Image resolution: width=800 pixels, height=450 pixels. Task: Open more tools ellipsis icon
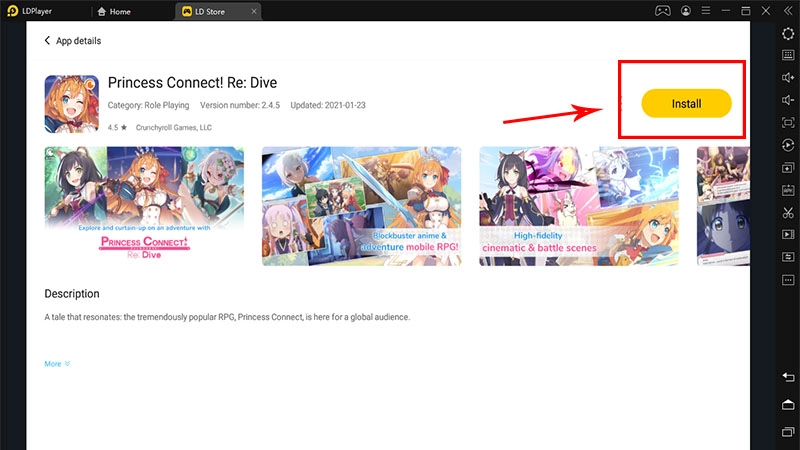(x=788, y=280)
